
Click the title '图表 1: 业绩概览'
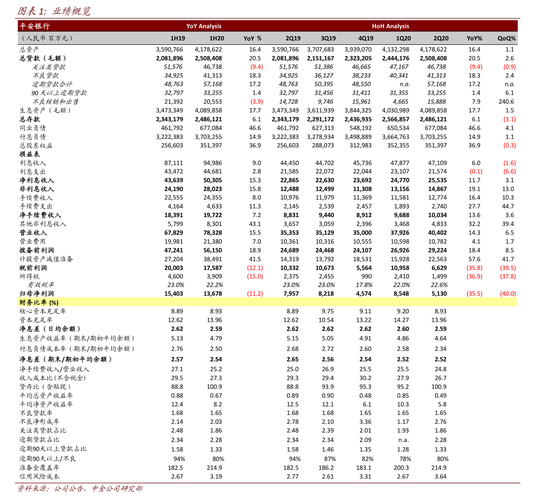point(54,11)
